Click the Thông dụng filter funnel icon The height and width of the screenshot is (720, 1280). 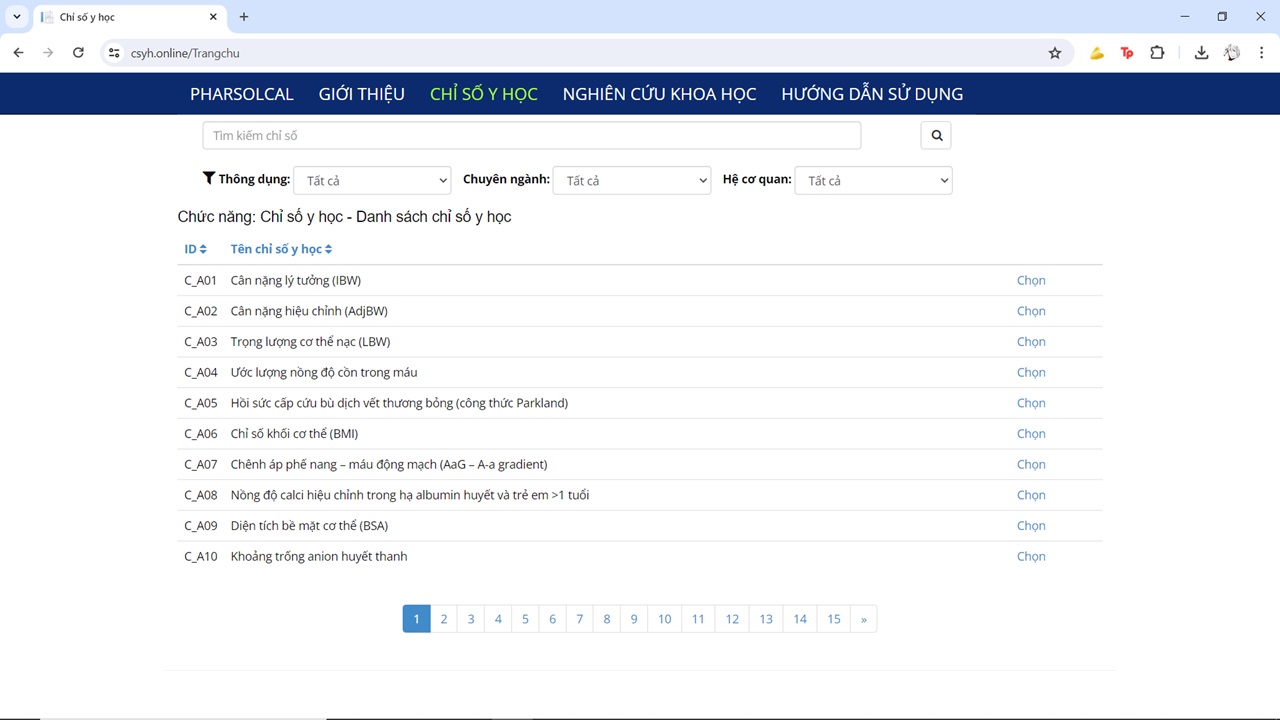pos(209,178)
